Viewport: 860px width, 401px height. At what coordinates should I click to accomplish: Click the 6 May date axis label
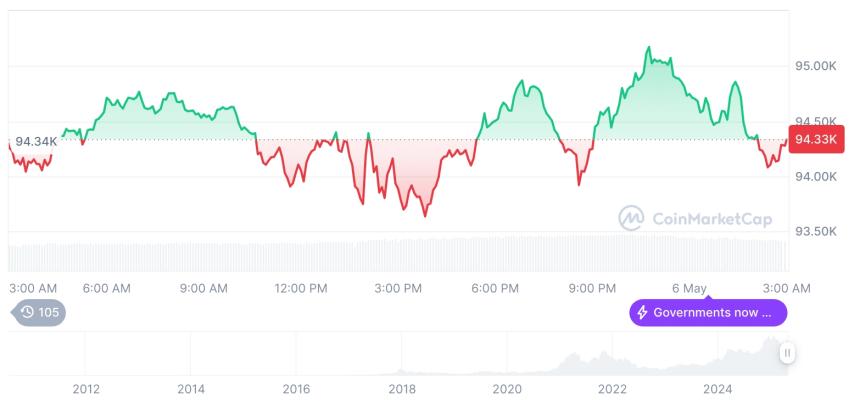pos(689,288)
